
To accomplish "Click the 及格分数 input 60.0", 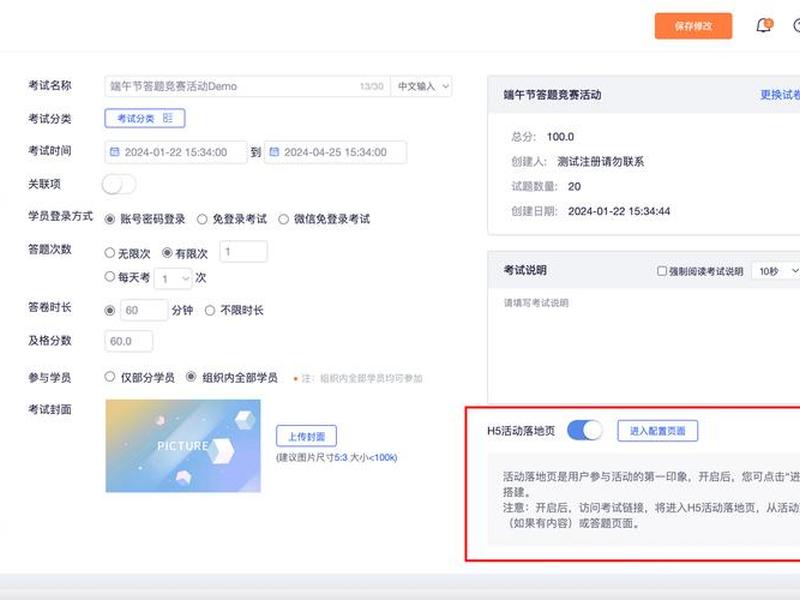I will 129,341.
